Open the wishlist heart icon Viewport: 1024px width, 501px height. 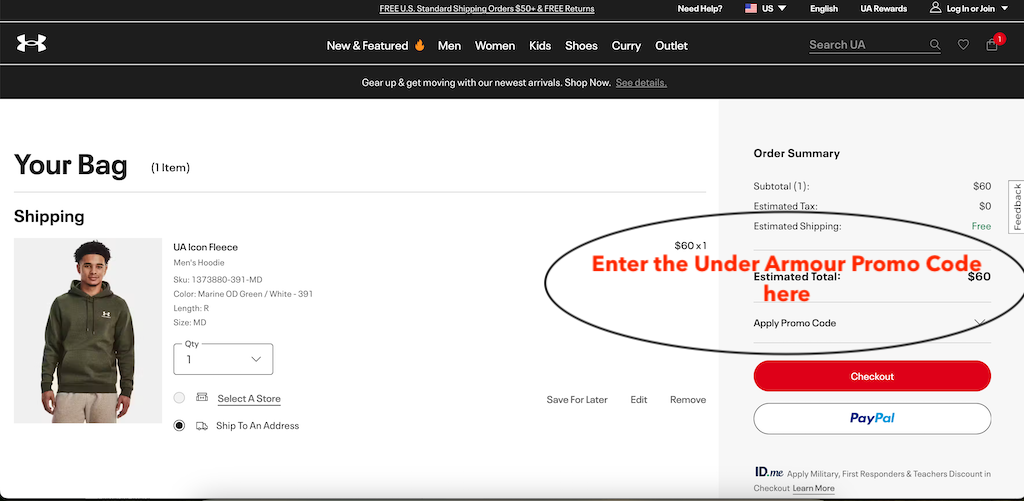(x=963, y=45)
